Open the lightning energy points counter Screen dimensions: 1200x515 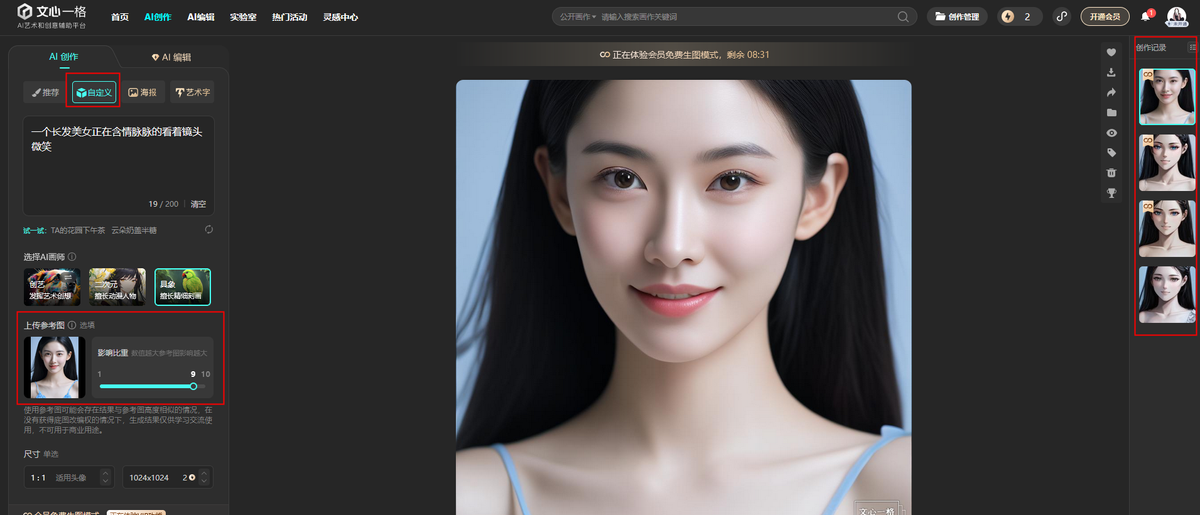tap(1019, 16)
